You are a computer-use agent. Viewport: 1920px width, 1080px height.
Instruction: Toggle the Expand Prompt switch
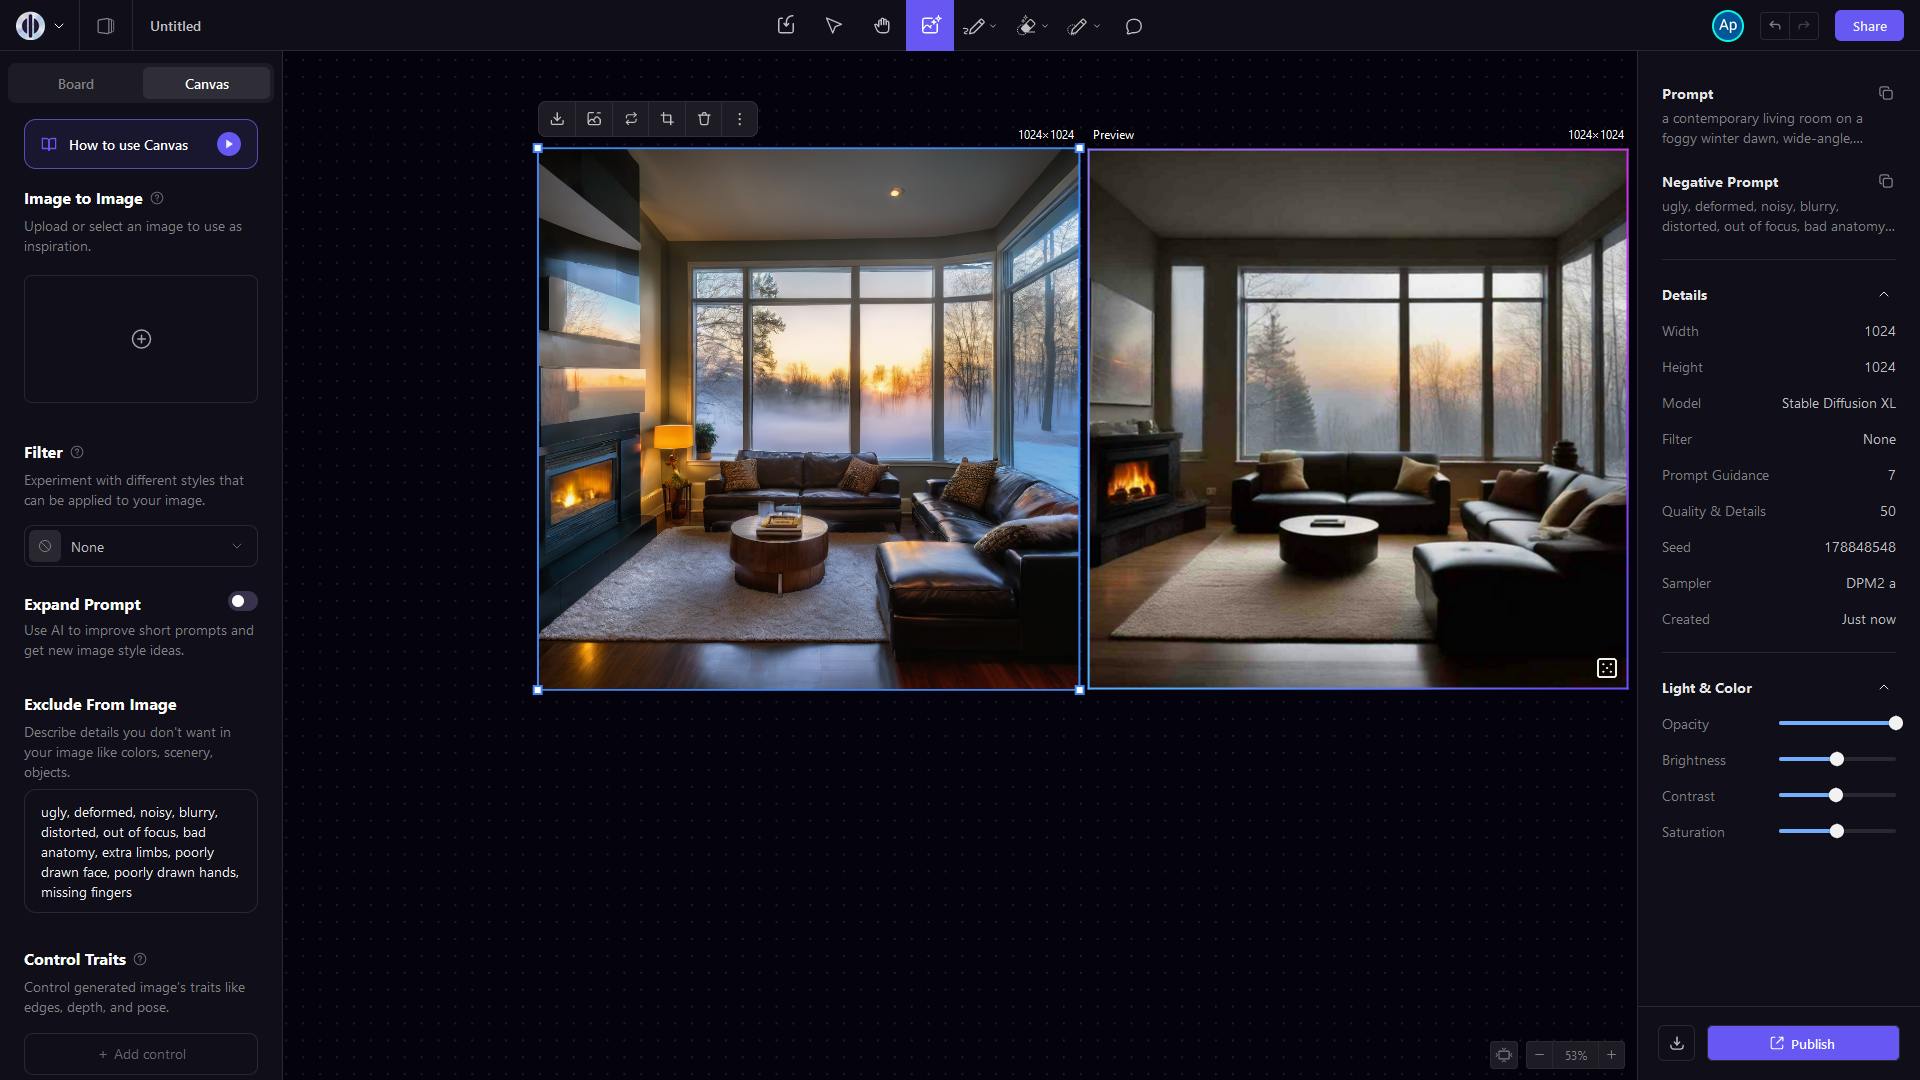tap(242, 601)
